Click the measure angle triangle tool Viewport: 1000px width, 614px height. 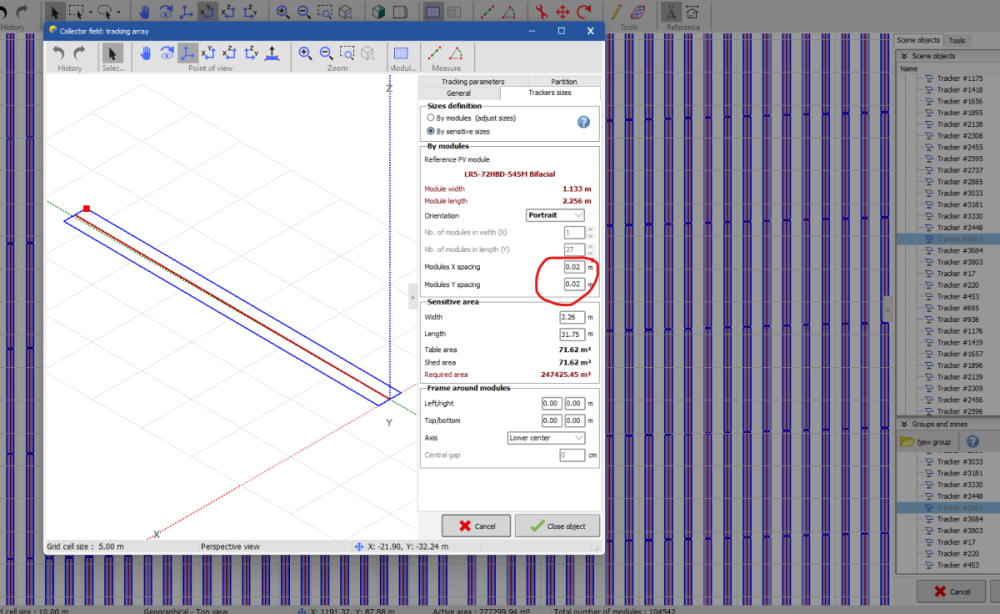click(455, 53)
